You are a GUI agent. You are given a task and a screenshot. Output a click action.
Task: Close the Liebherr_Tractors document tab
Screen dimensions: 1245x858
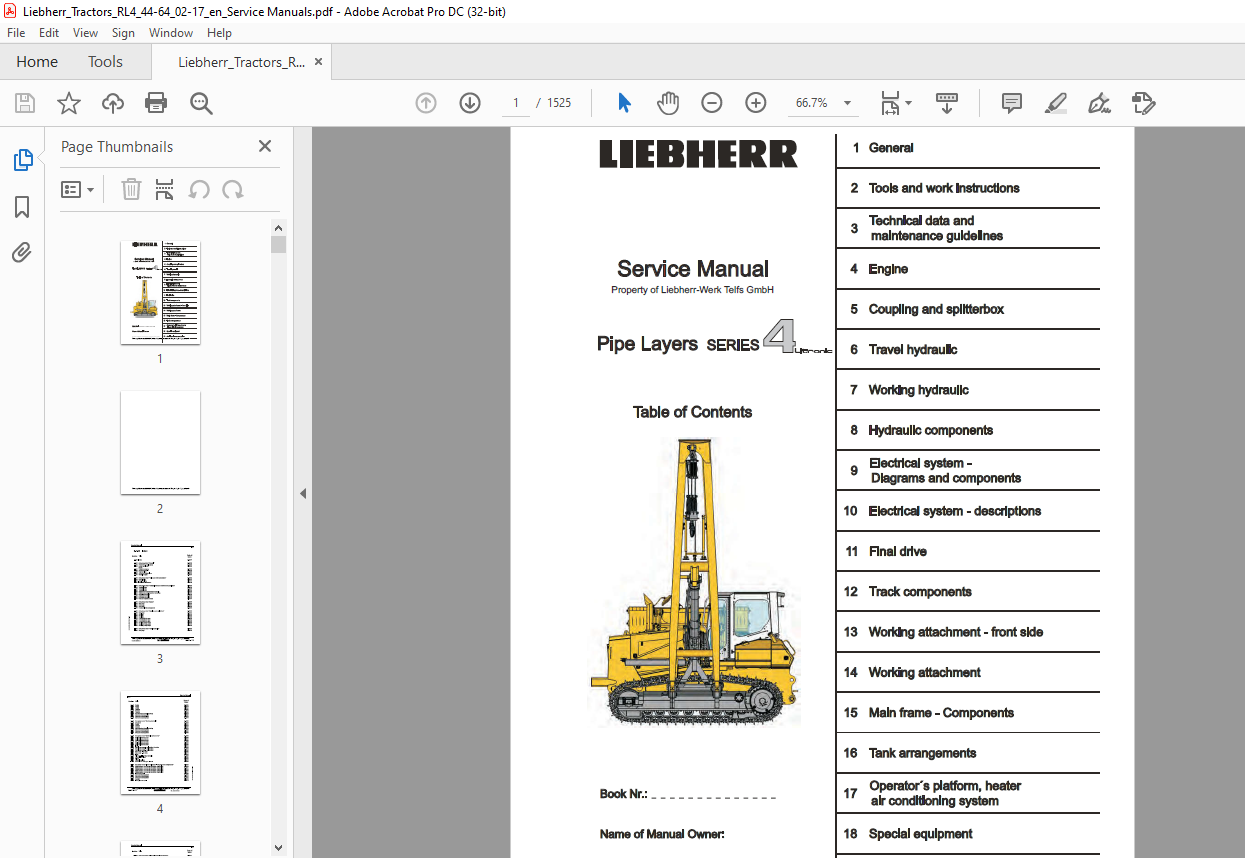(x=319, y=62)
